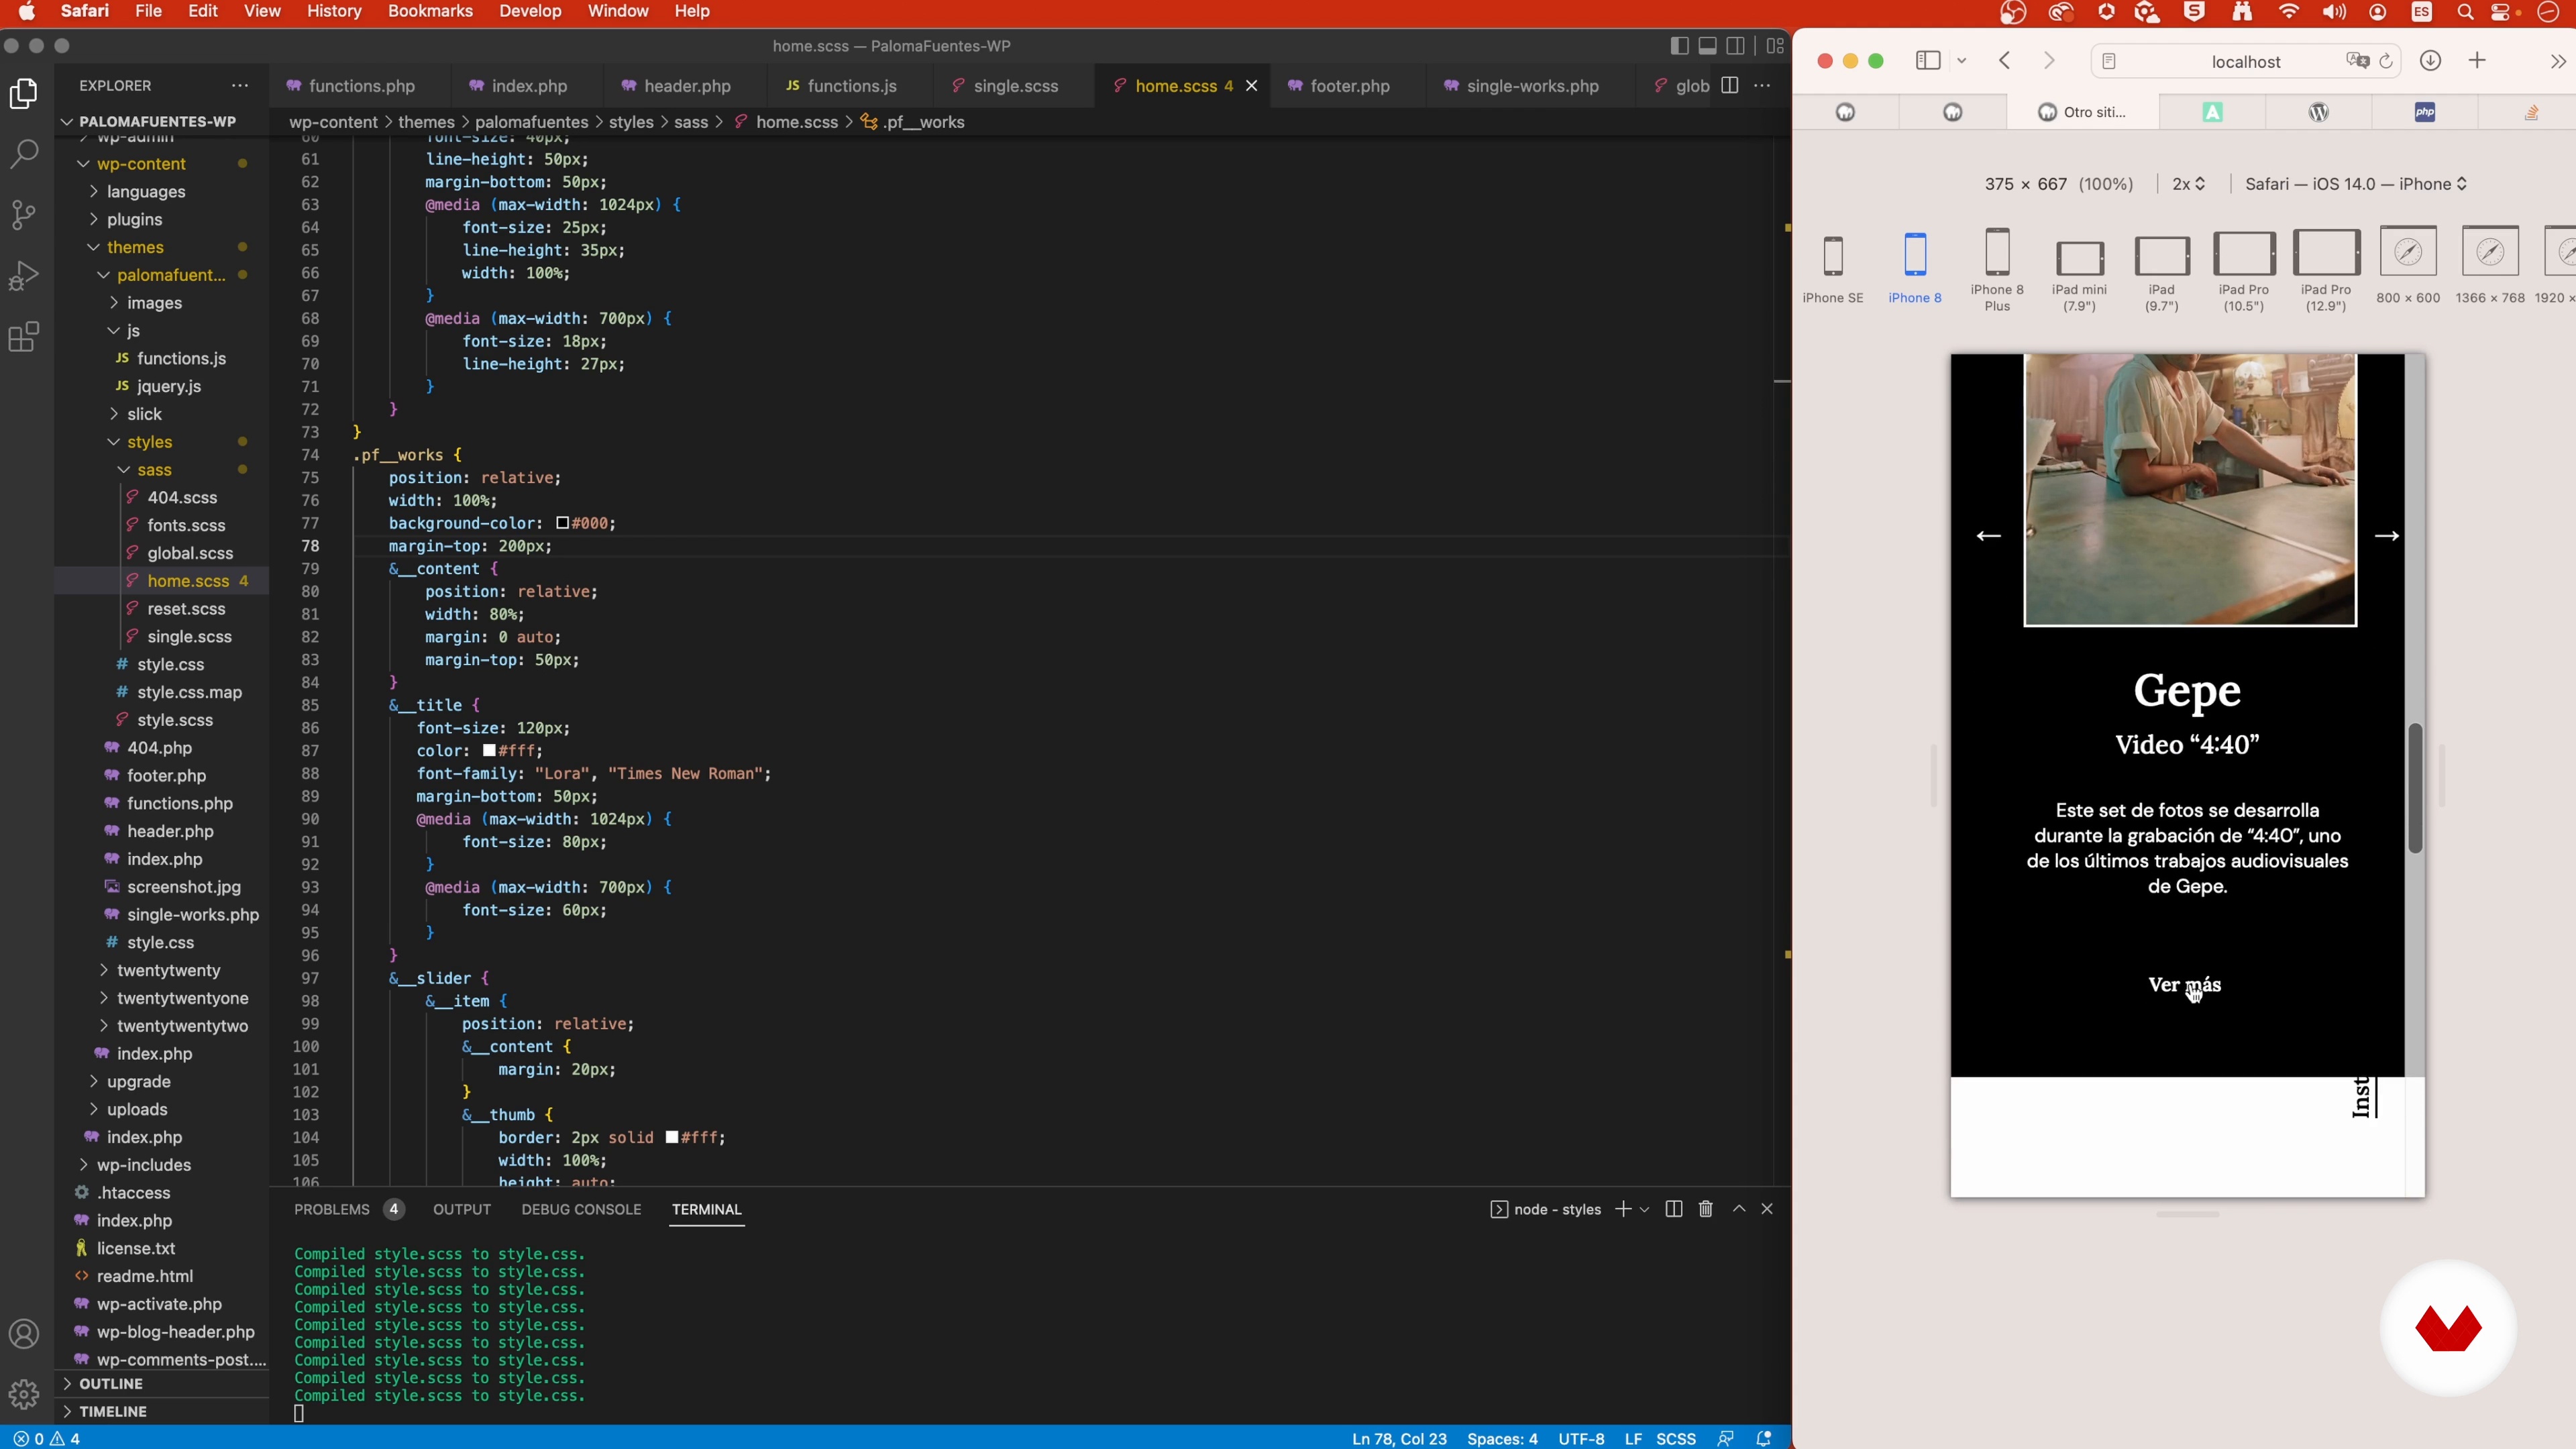The image size is (2576, 1449).
Task: Select iPad Pro 12.9 device preset
Action: tap(2325, 272)
